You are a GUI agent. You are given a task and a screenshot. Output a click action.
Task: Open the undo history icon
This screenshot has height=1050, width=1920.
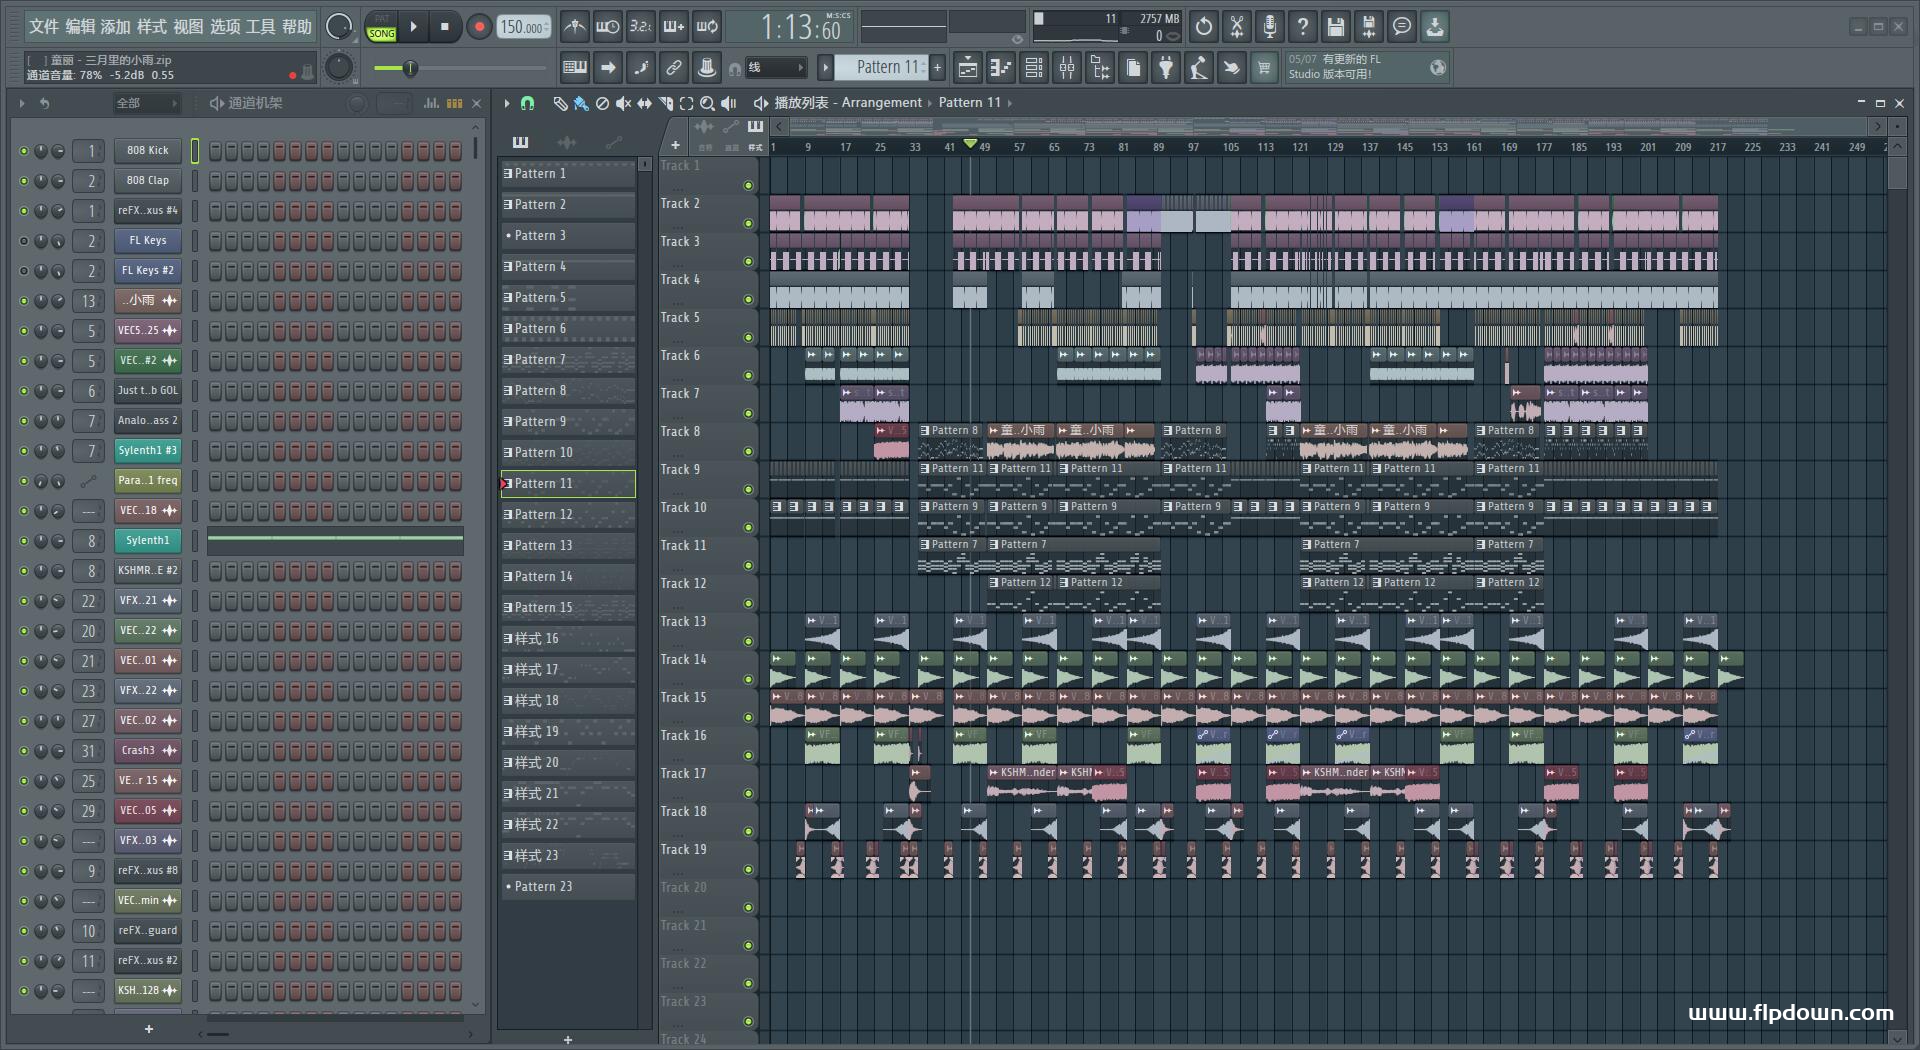[x=1204, y=27]
